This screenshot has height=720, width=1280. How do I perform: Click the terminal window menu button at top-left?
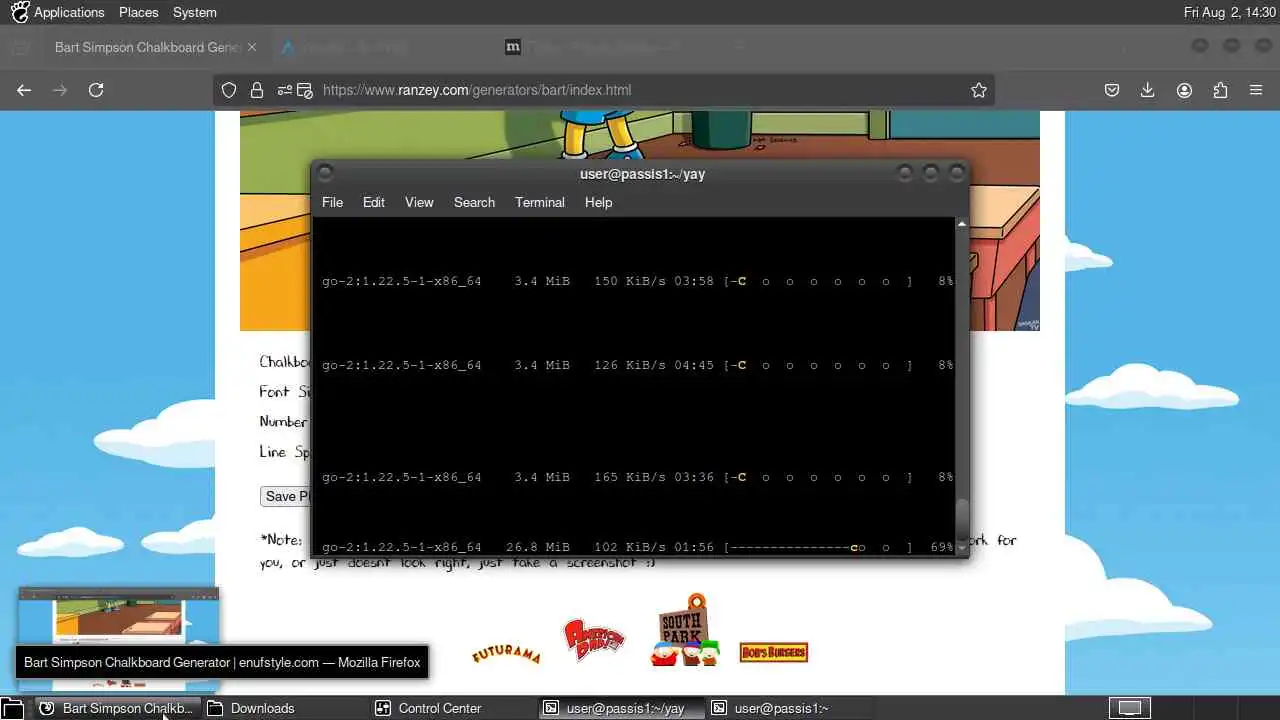coord(325,174)
